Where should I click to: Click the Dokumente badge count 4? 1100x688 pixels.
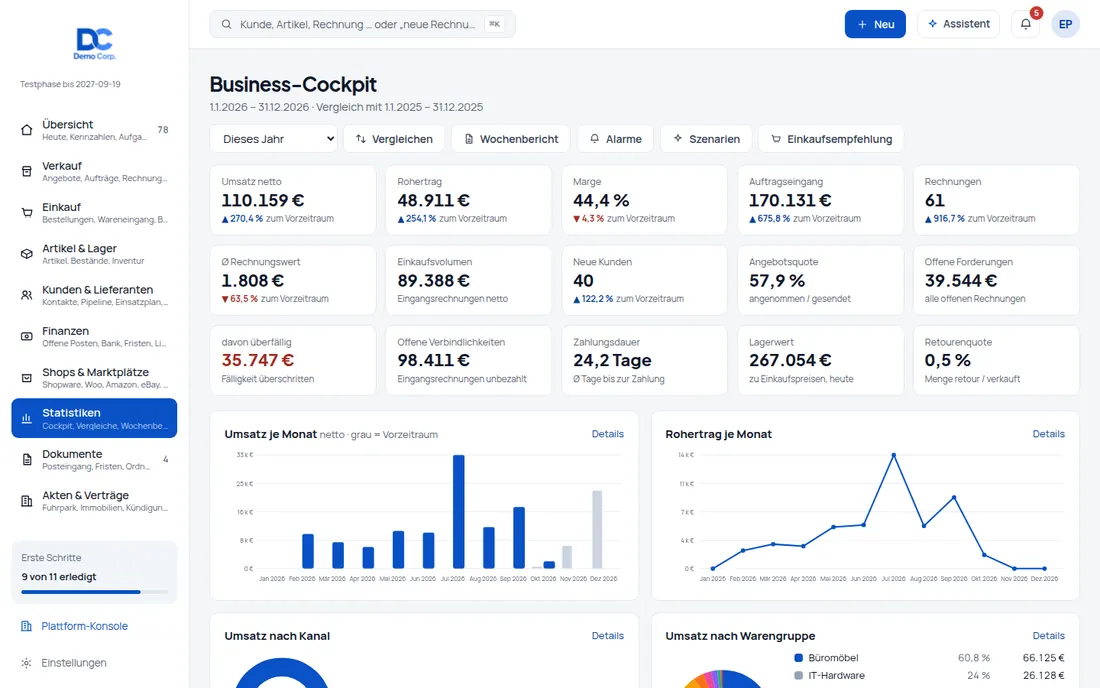166,460
